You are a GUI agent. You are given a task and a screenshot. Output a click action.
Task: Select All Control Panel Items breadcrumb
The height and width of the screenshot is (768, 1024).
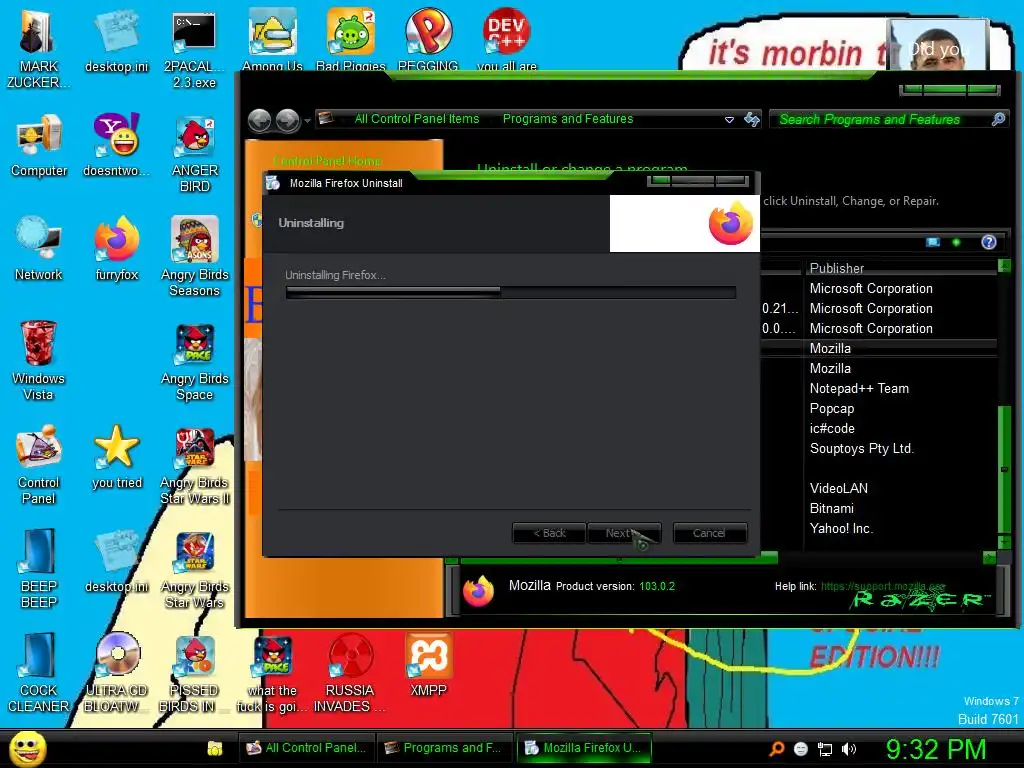coord(417,119)
